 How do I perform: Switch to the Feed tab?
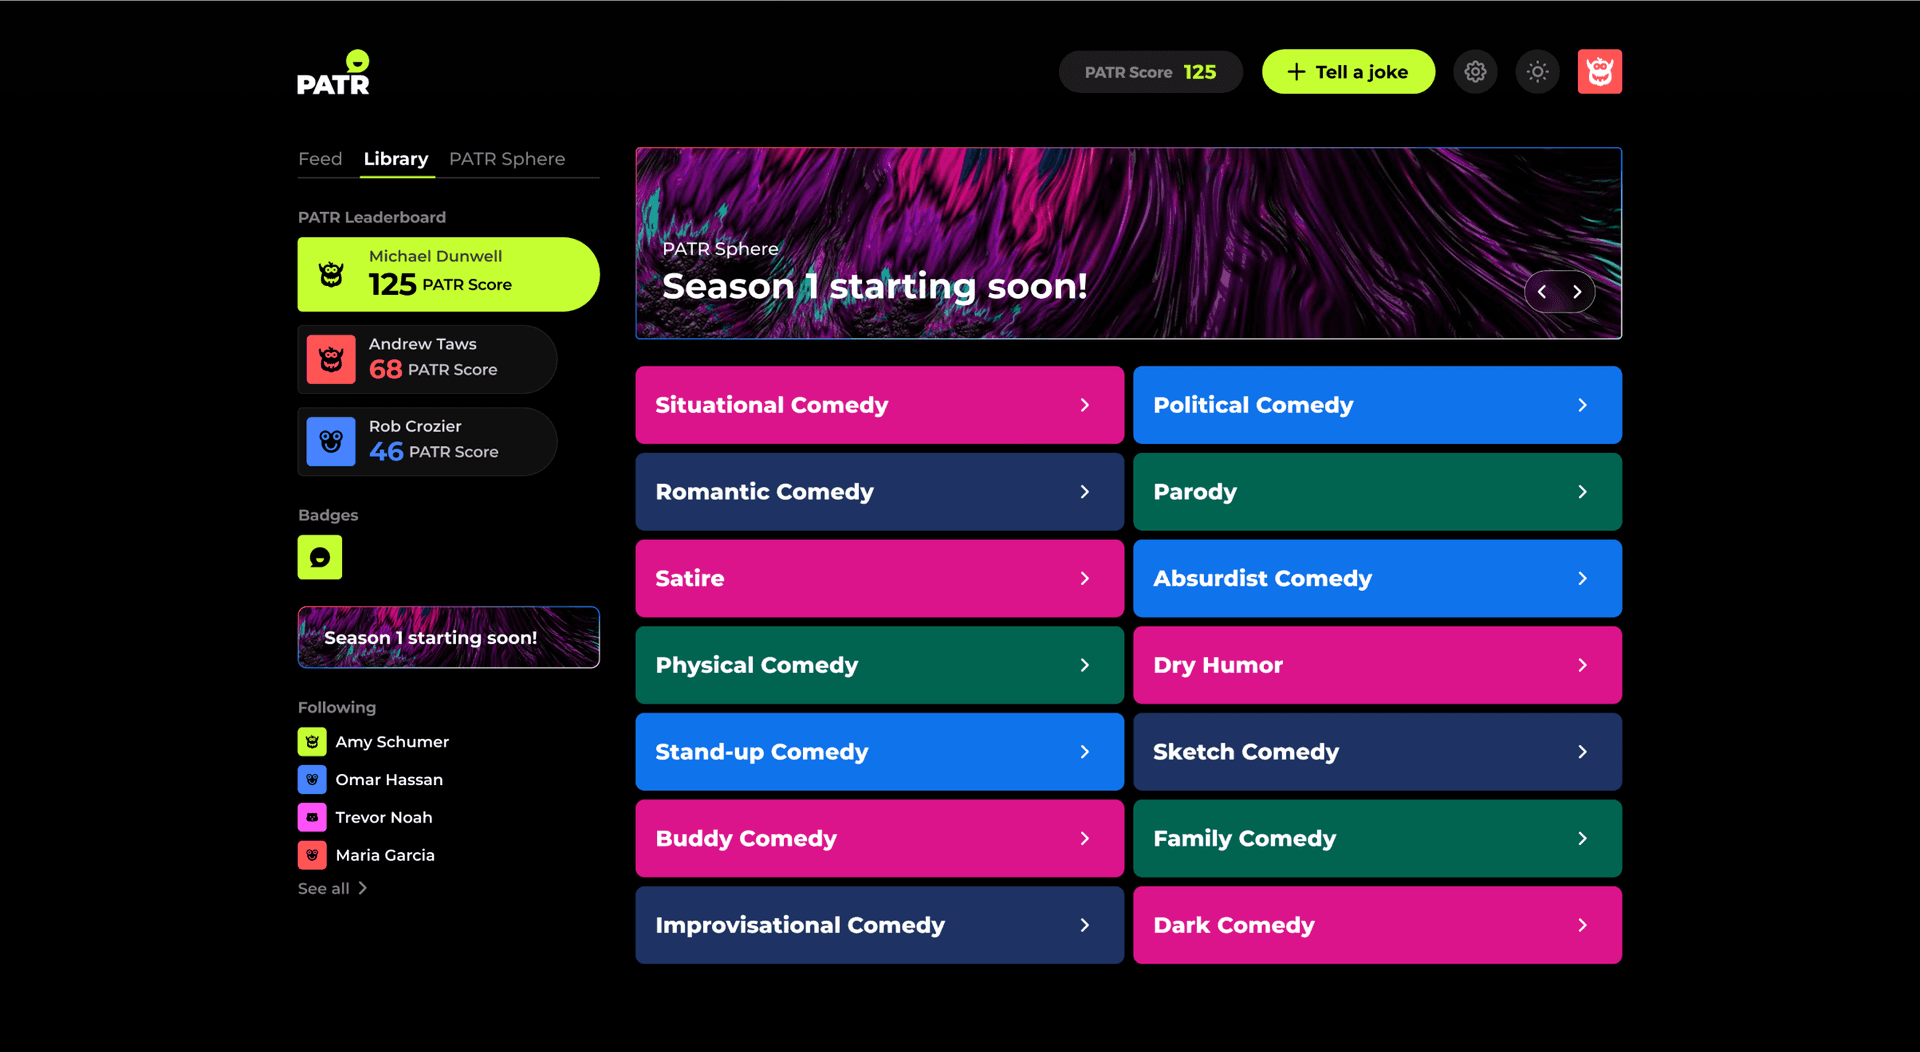(x=320, y=159)
